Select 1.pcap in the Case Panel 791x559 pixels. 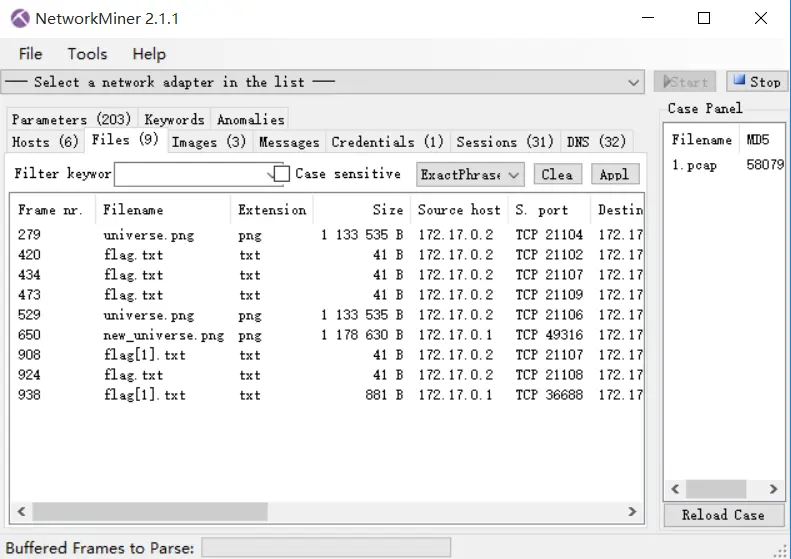point(694,165)
